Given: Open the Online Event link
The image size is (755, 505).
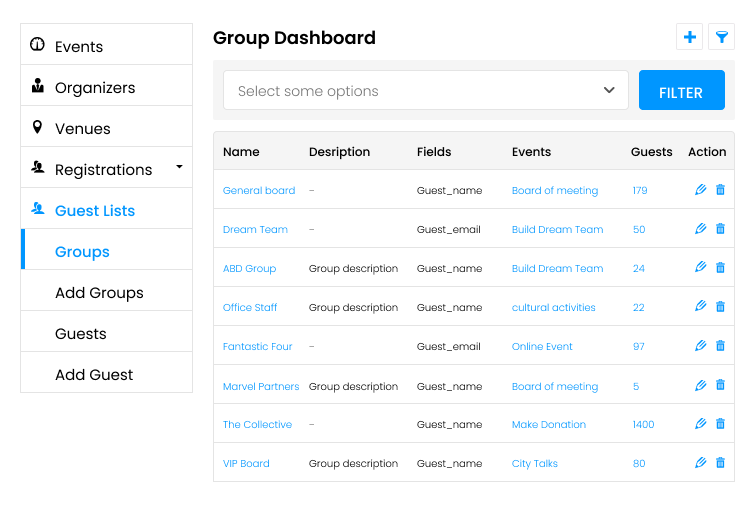Looking at the screenshot, I should click(542, 347).
